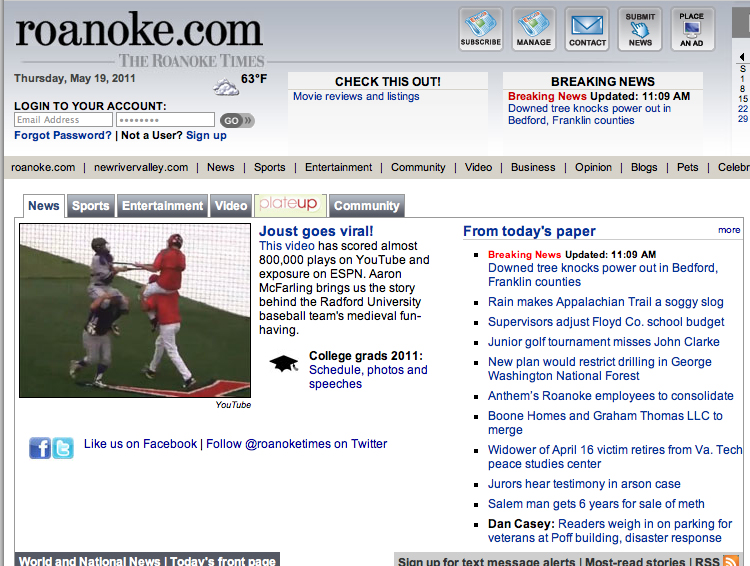This screenshot has height=566, width=750.
Task: Open the Manage subscription icon
Action: (x=534, y=29)
